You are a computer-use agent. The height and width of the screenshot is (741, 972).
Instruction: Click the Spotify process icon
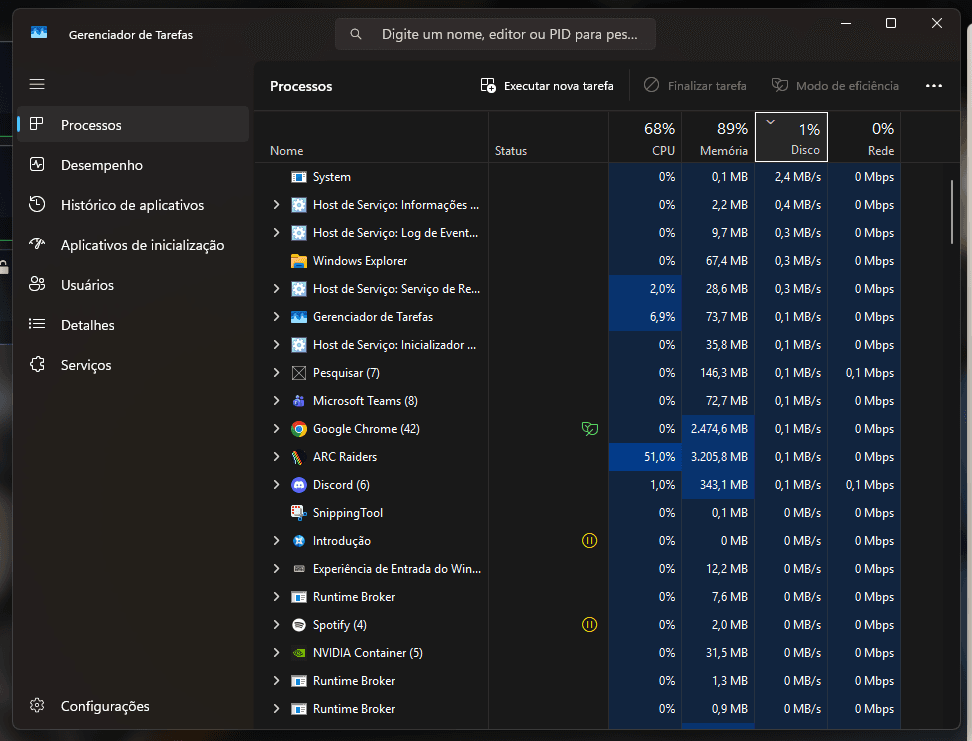(x=298, y=625)
